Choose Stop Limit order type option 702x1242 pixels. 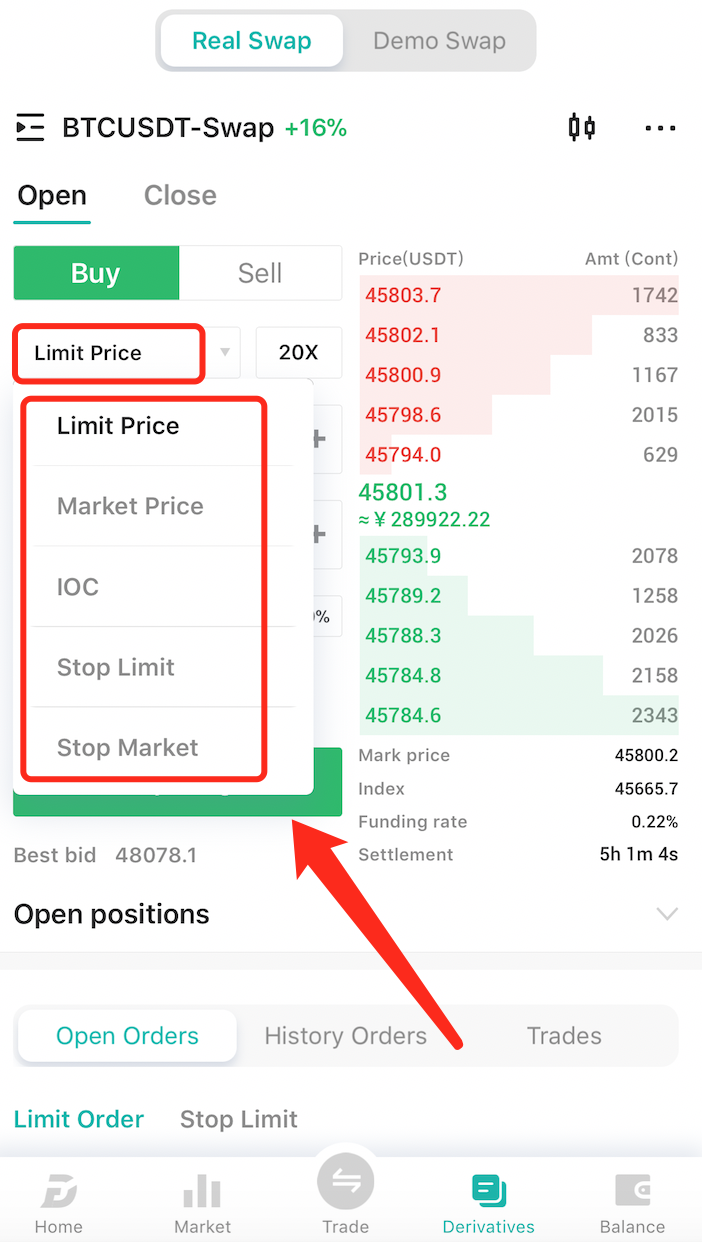tap(116, 667)
